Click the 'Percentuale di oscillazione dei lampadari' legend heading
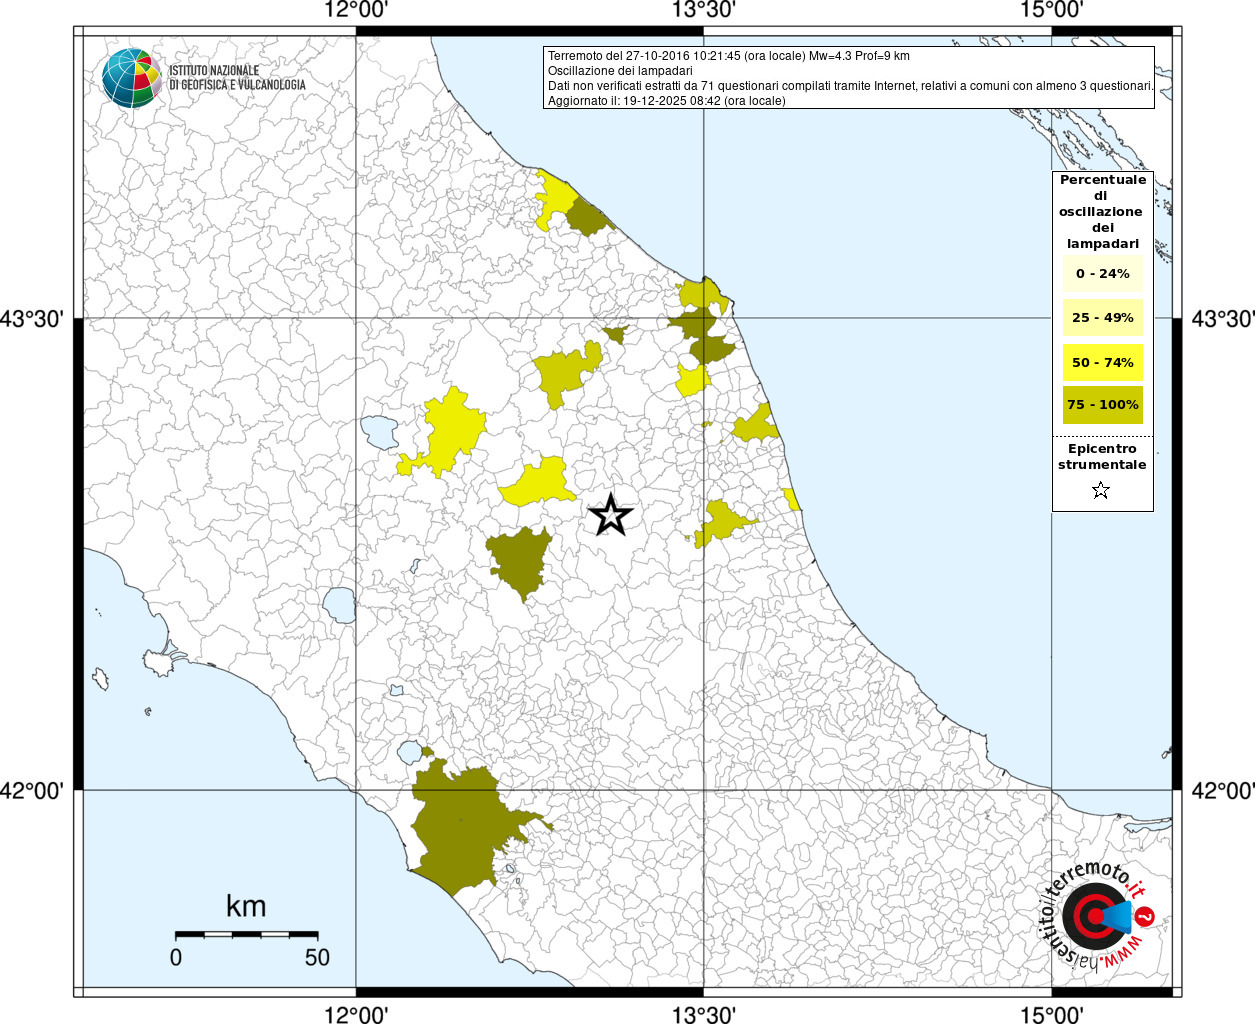This screenshot has height=1024, width=1255. [1102, 211]
